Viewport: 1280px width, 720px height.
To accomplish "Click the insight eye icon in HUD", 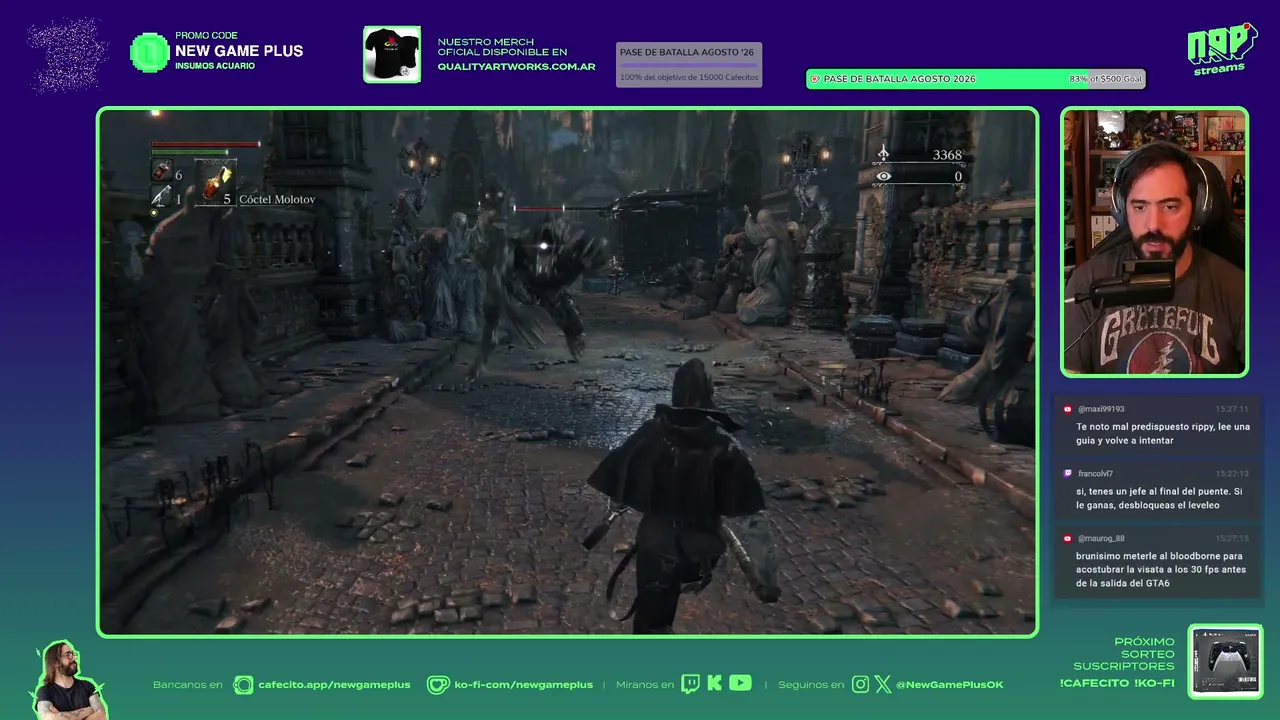I will coord(883,177).
